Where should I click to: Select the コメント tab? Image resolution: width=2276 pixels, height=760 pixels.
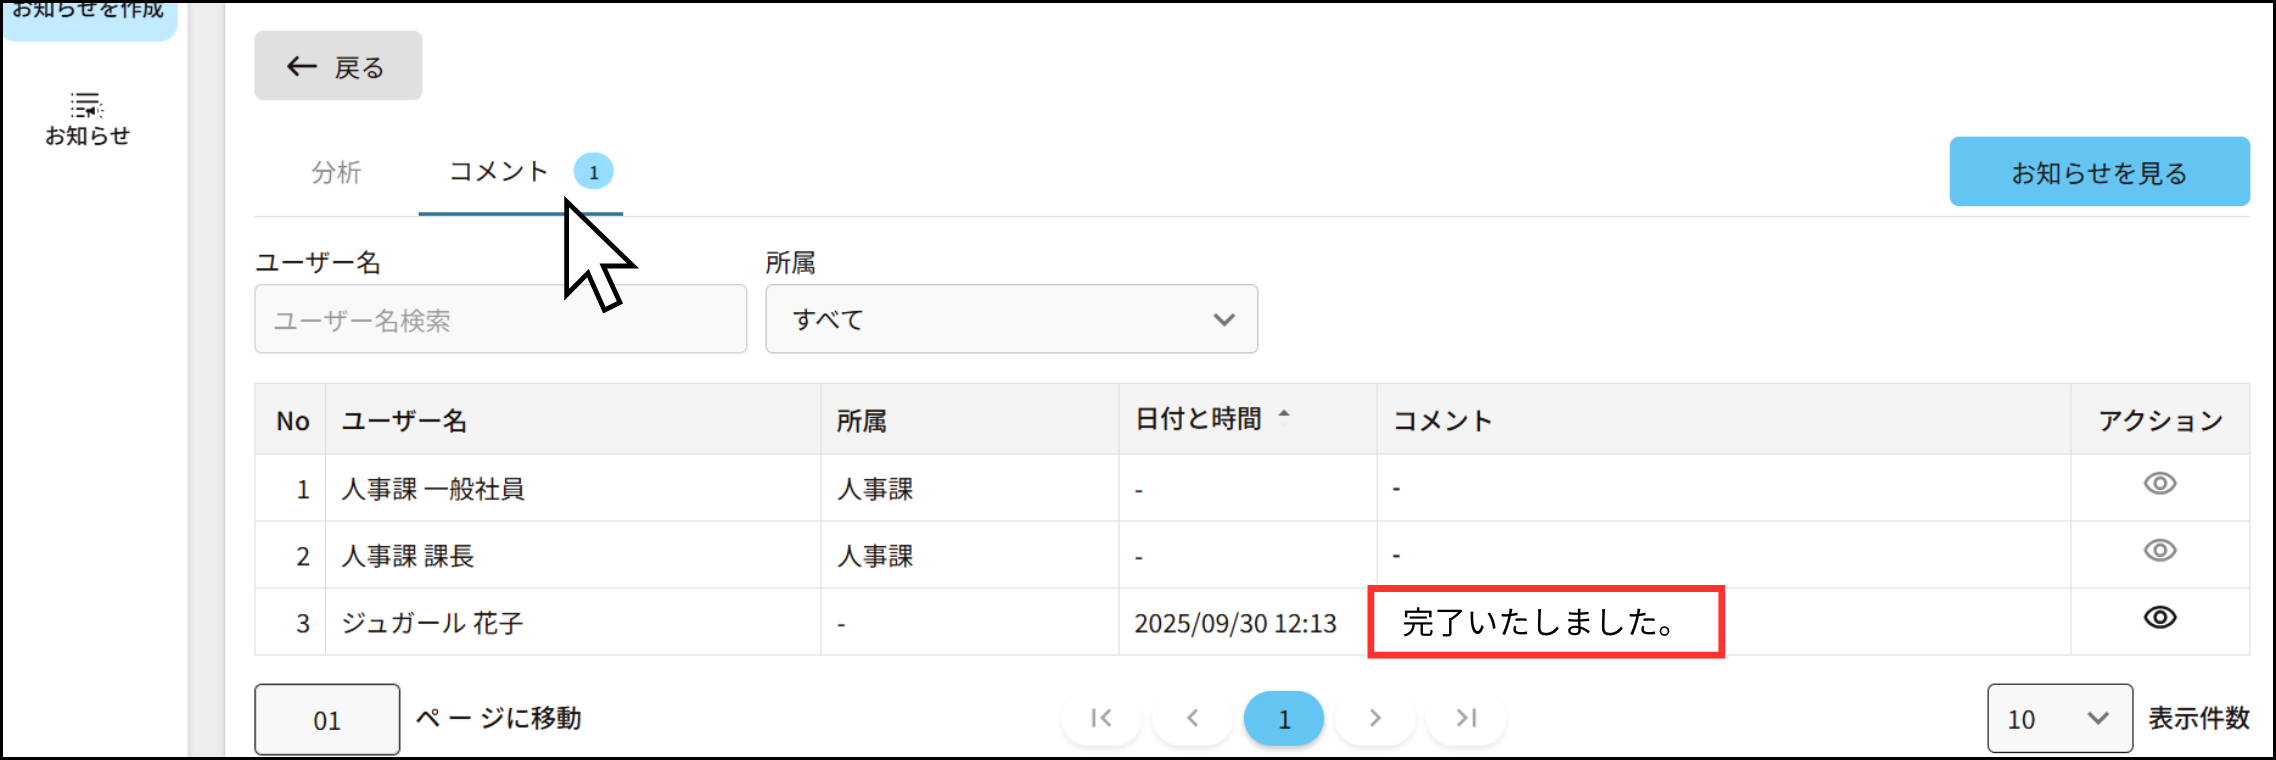[498, 172]
